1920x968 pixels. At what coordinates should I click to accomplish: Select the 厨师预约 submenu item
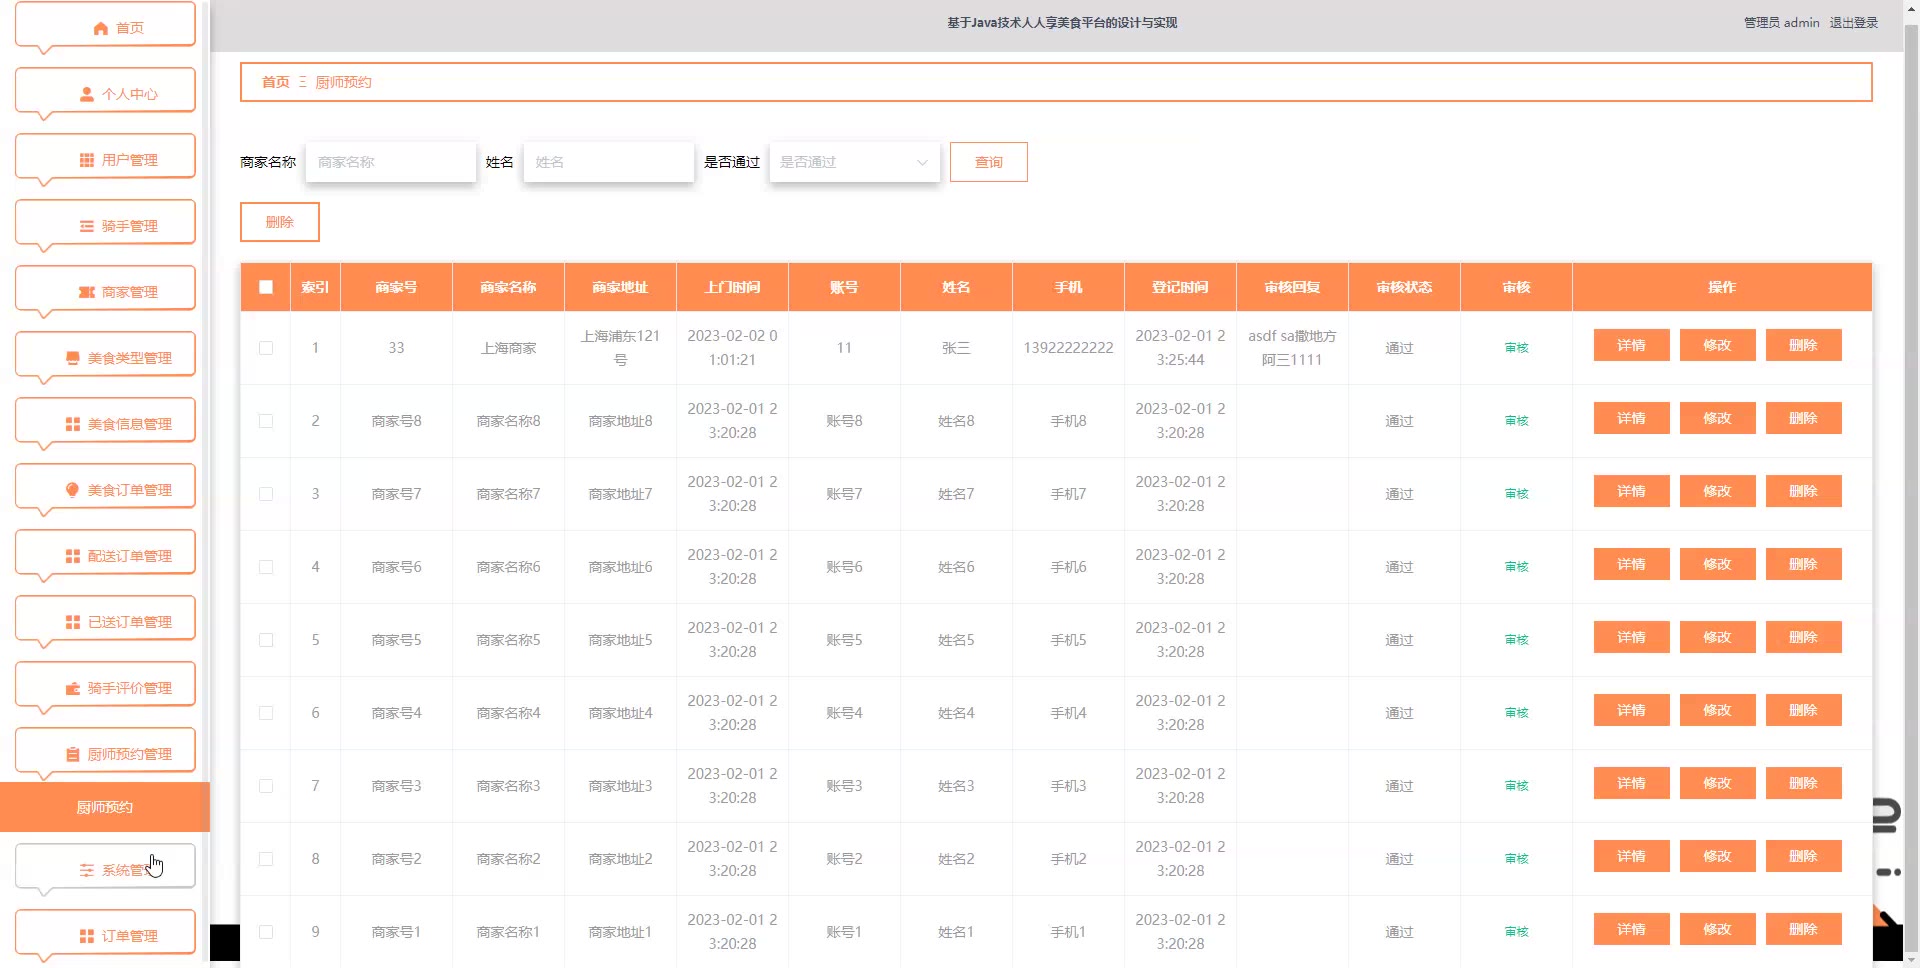(x=105, y=807)
